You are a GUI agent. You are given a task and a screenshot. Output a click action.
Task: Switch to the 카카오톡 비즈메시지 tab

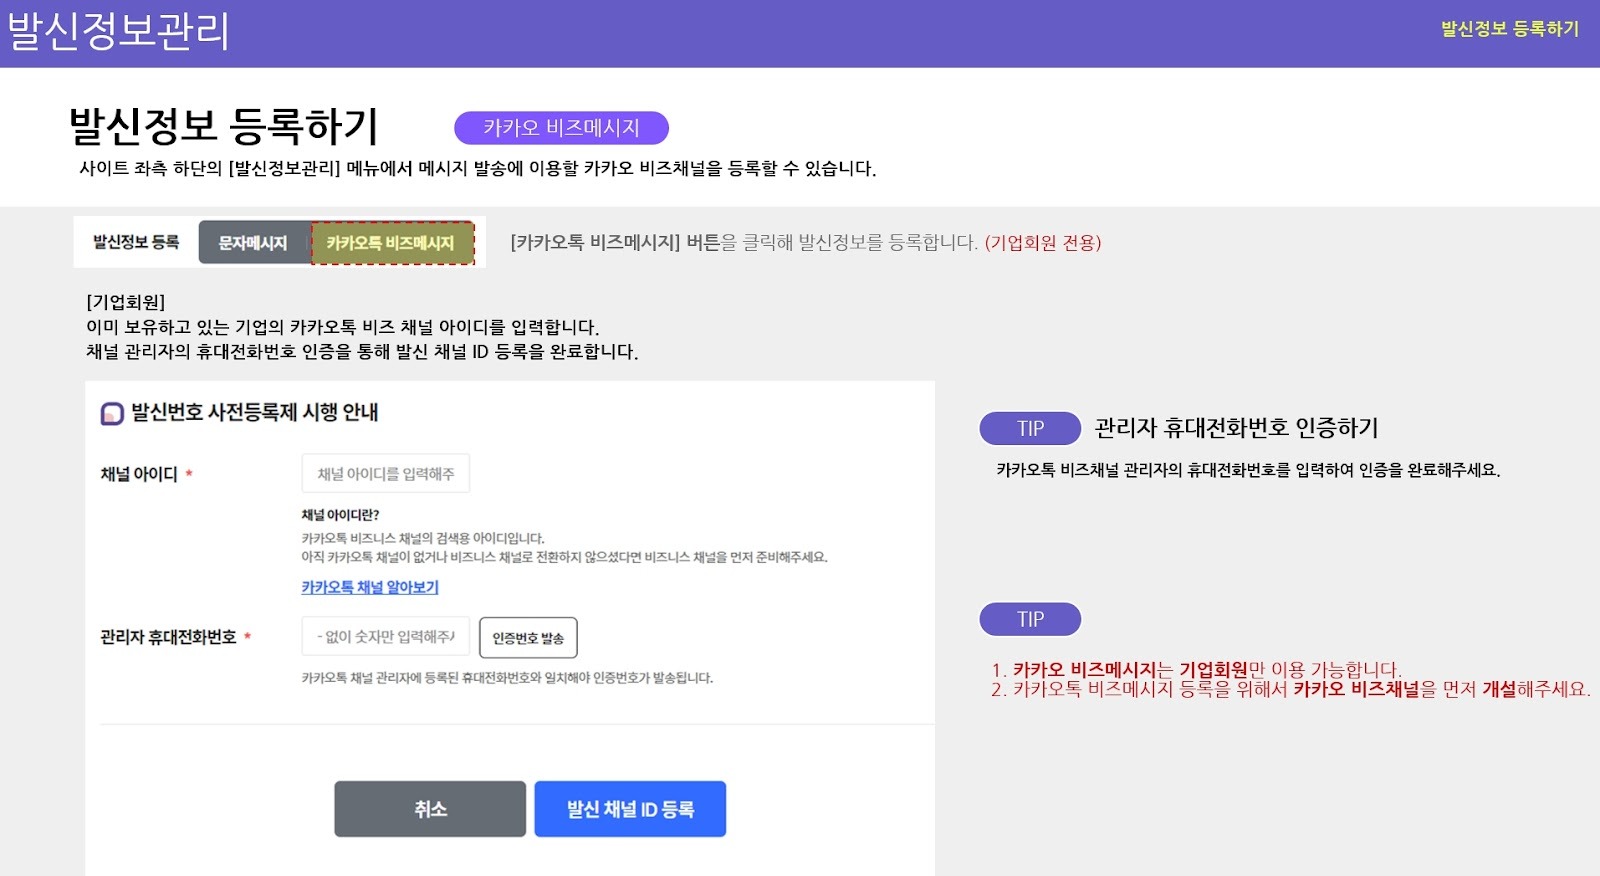click(391, 243)
